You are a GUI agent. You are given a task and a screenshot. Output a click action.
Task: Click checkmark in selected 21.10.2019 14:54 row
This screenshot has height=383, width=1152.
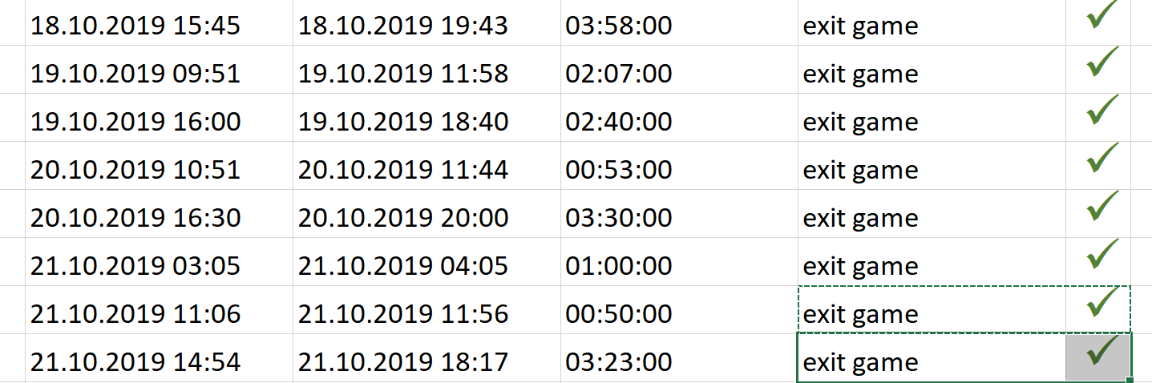(x=1102, y=351)
